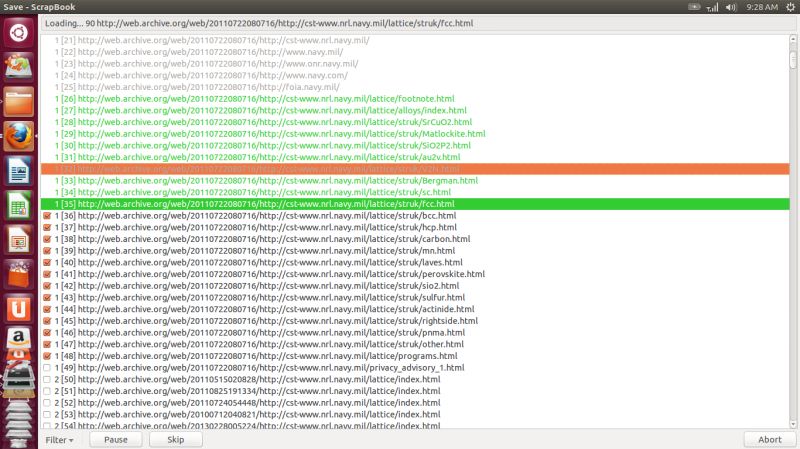
Task: Check the row [53] 20100712040821 index.html checkbox
Action: (47, 415)
